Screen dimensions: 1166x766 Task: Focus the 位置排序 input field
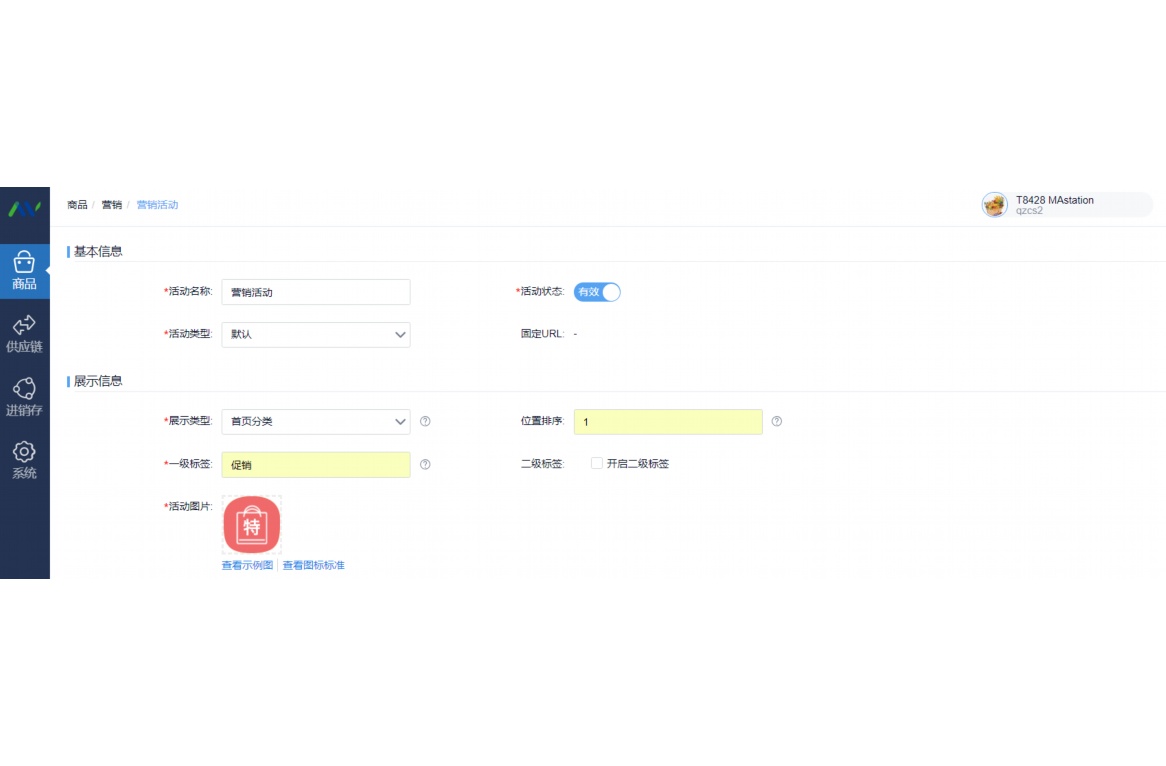pos(668,422)
